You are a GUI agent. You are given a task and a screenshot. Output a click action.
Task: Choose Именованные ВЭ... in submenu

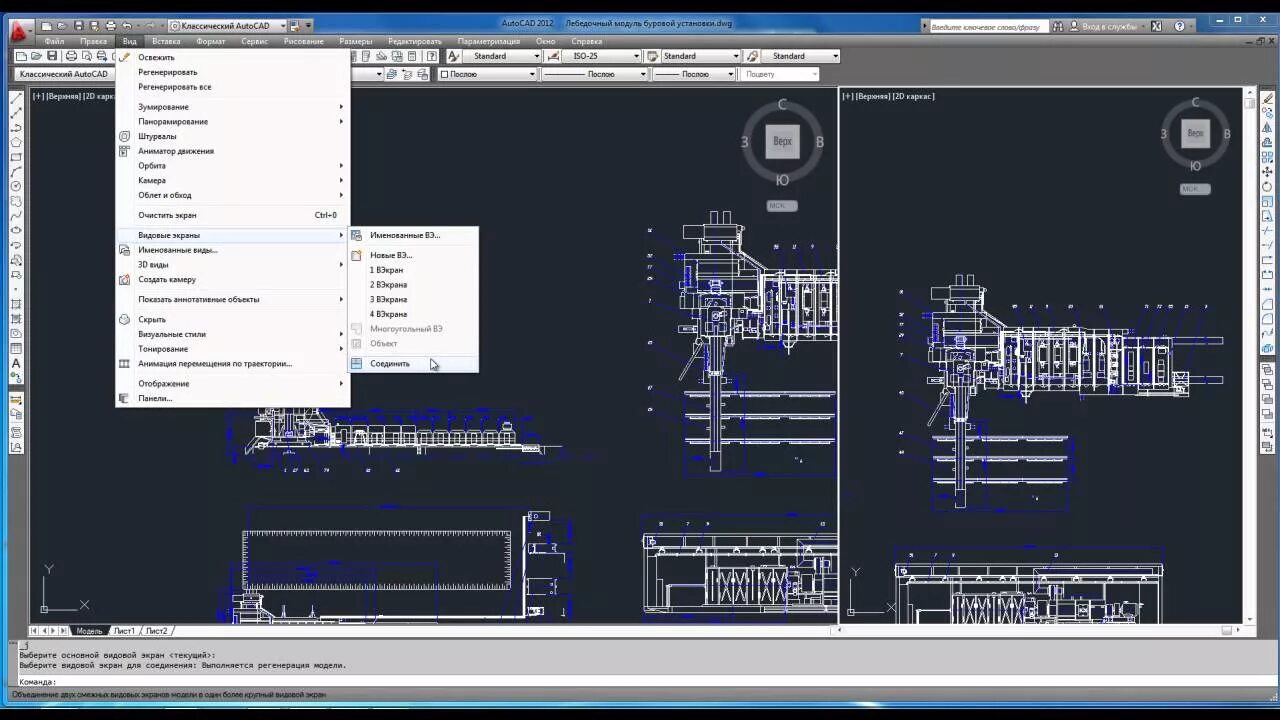click(x=413, y=235)
